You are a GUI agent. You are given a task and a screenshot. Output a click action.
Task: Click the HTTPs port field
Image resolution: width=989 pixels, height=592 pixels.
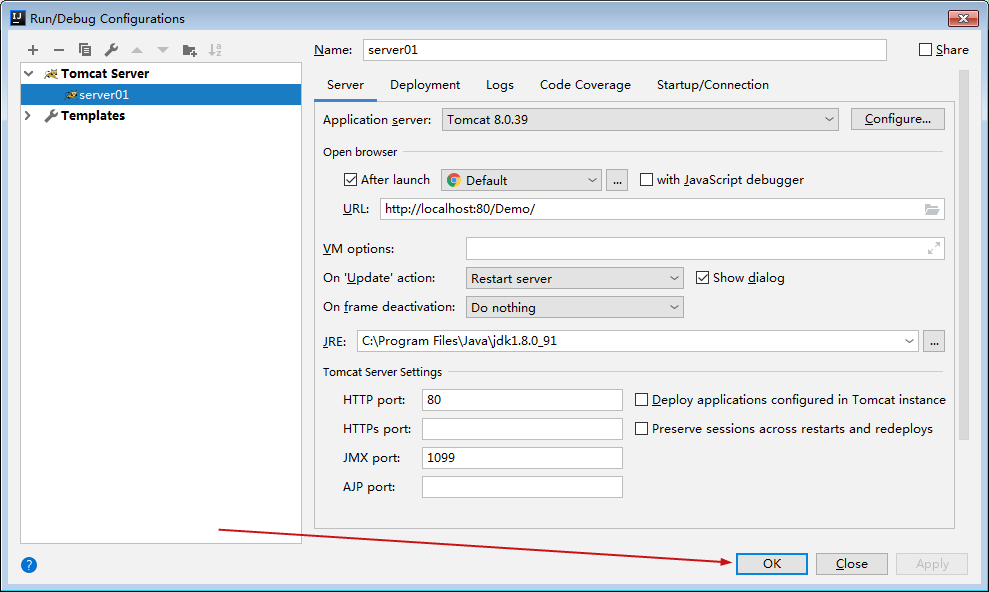click(522, 429)
